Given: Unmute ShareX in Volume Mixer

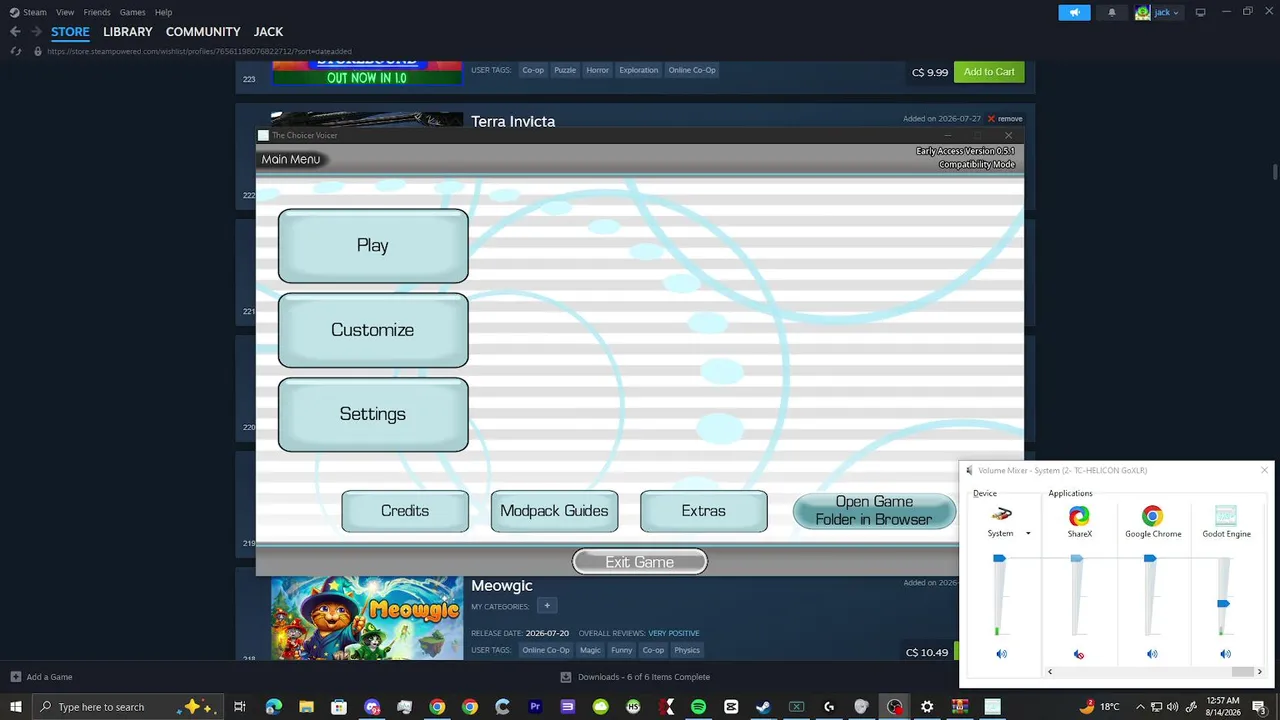Looking at the screenshot, I should tap(1078, 654).
